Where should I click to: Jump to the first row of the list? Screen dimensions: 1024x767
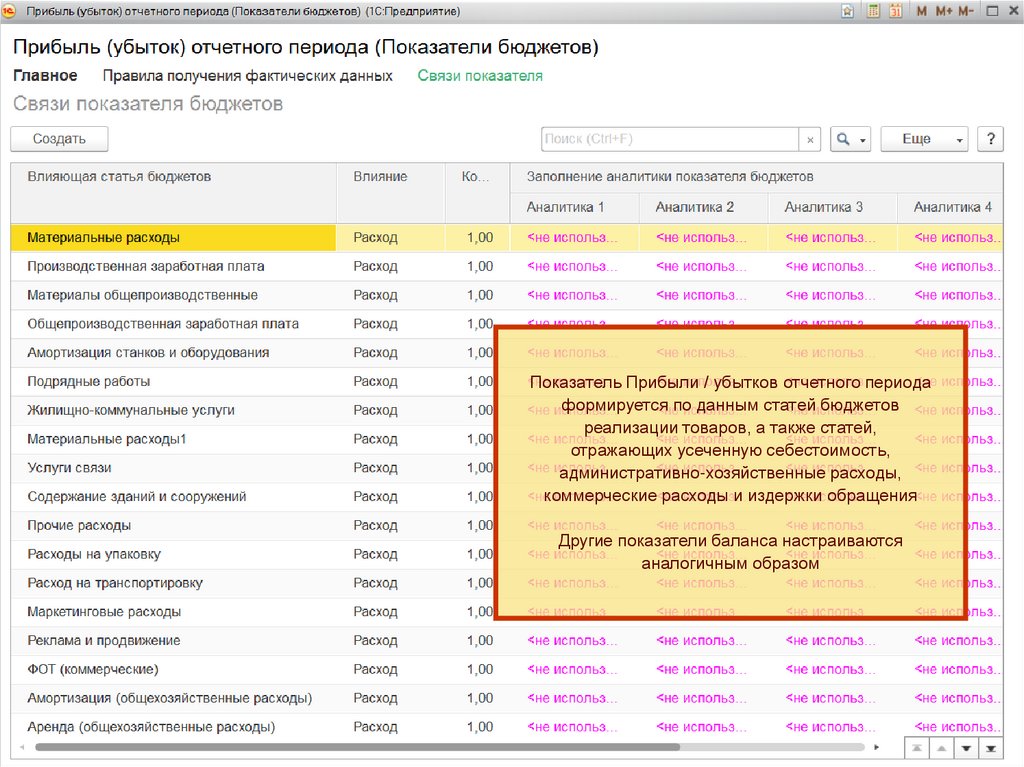point(915,747)
